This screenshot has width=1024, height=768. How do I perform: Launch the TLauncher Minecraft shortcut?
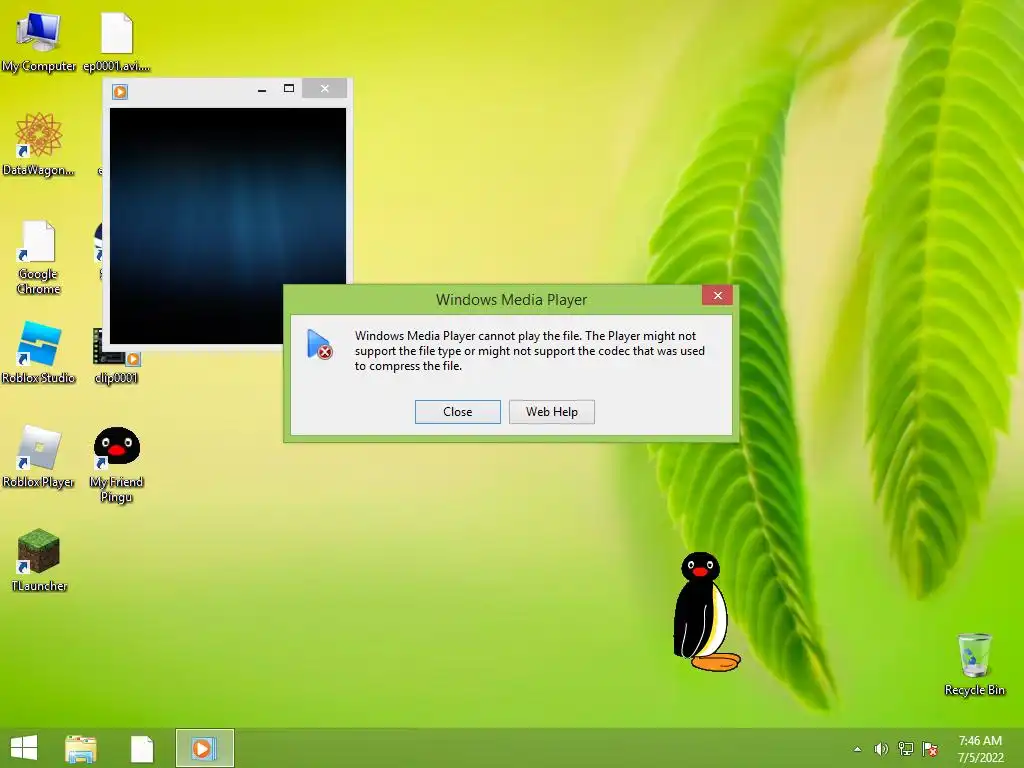point(39,560)
